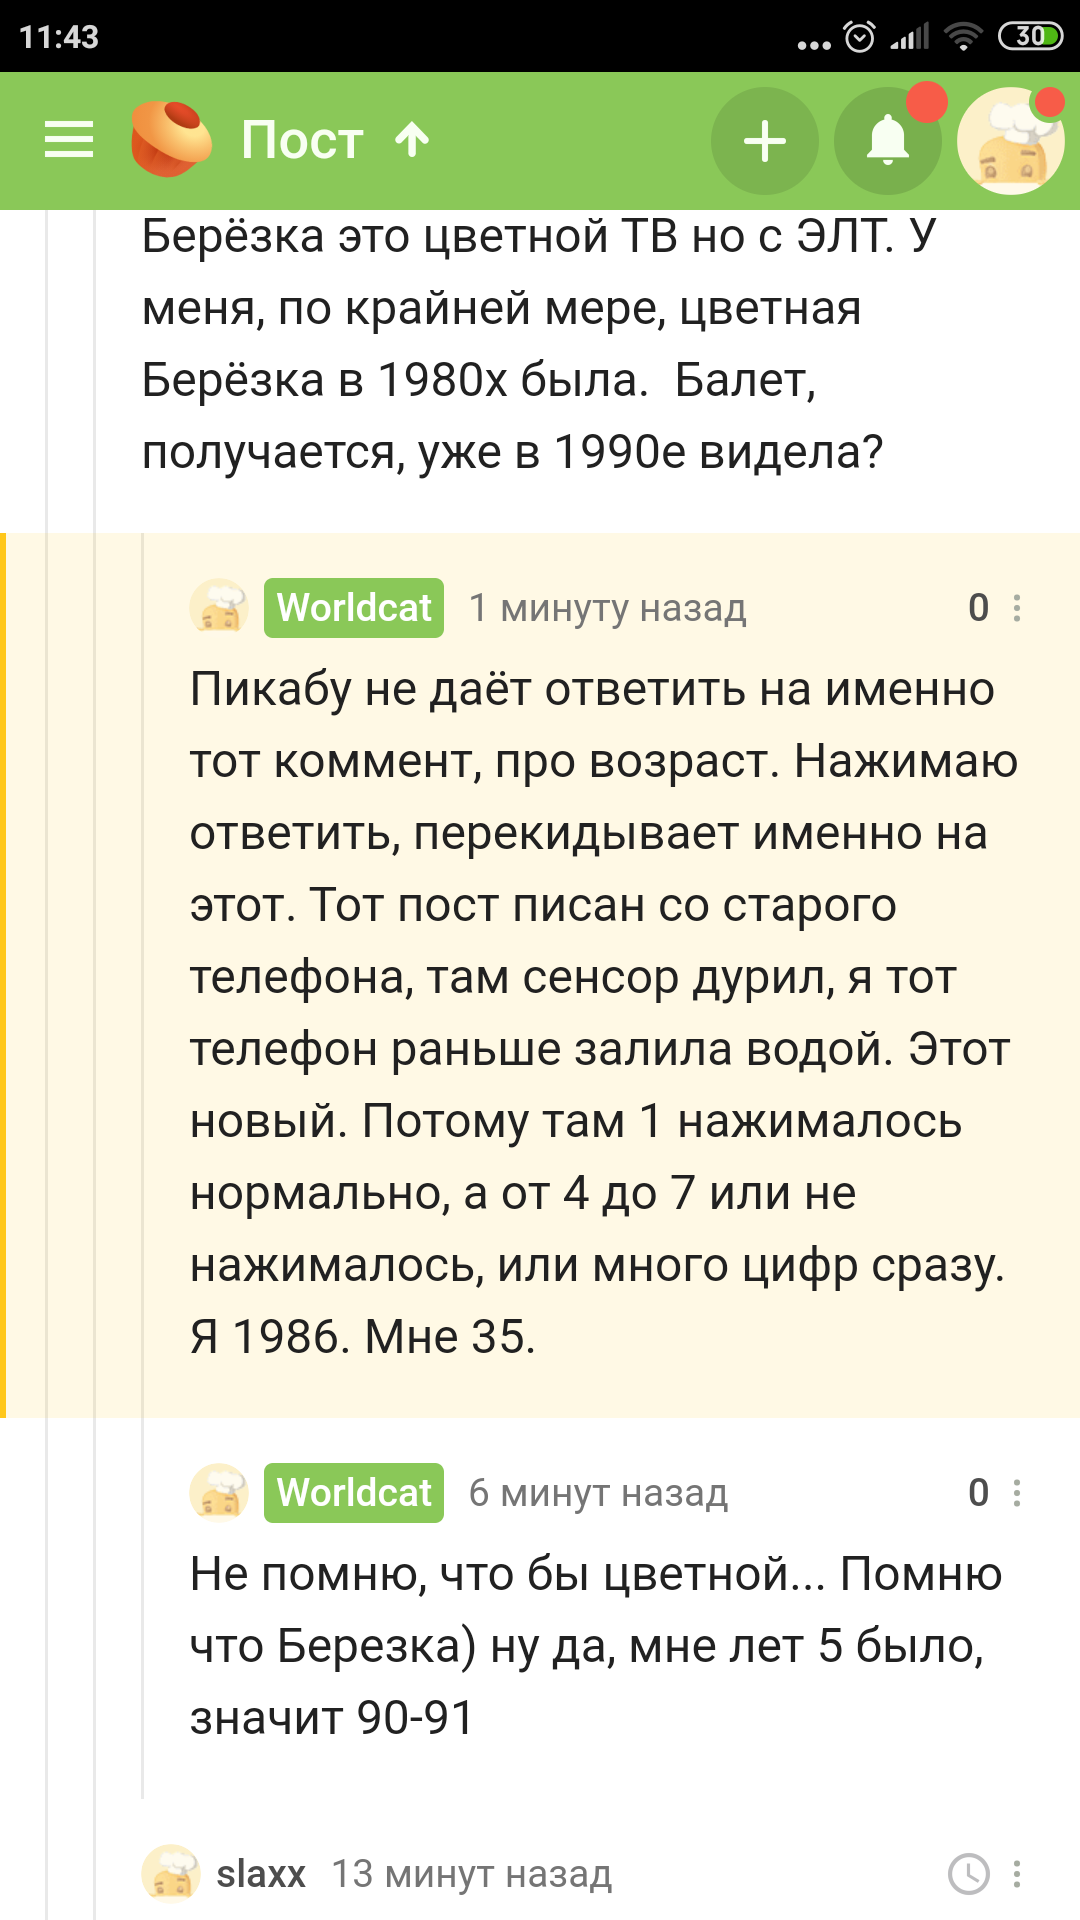Image resolution: width=1080 pixels, height=1920 pixels.
Task: Tap Worldcat avatar in highlighted comment
Action: point(219,607)
